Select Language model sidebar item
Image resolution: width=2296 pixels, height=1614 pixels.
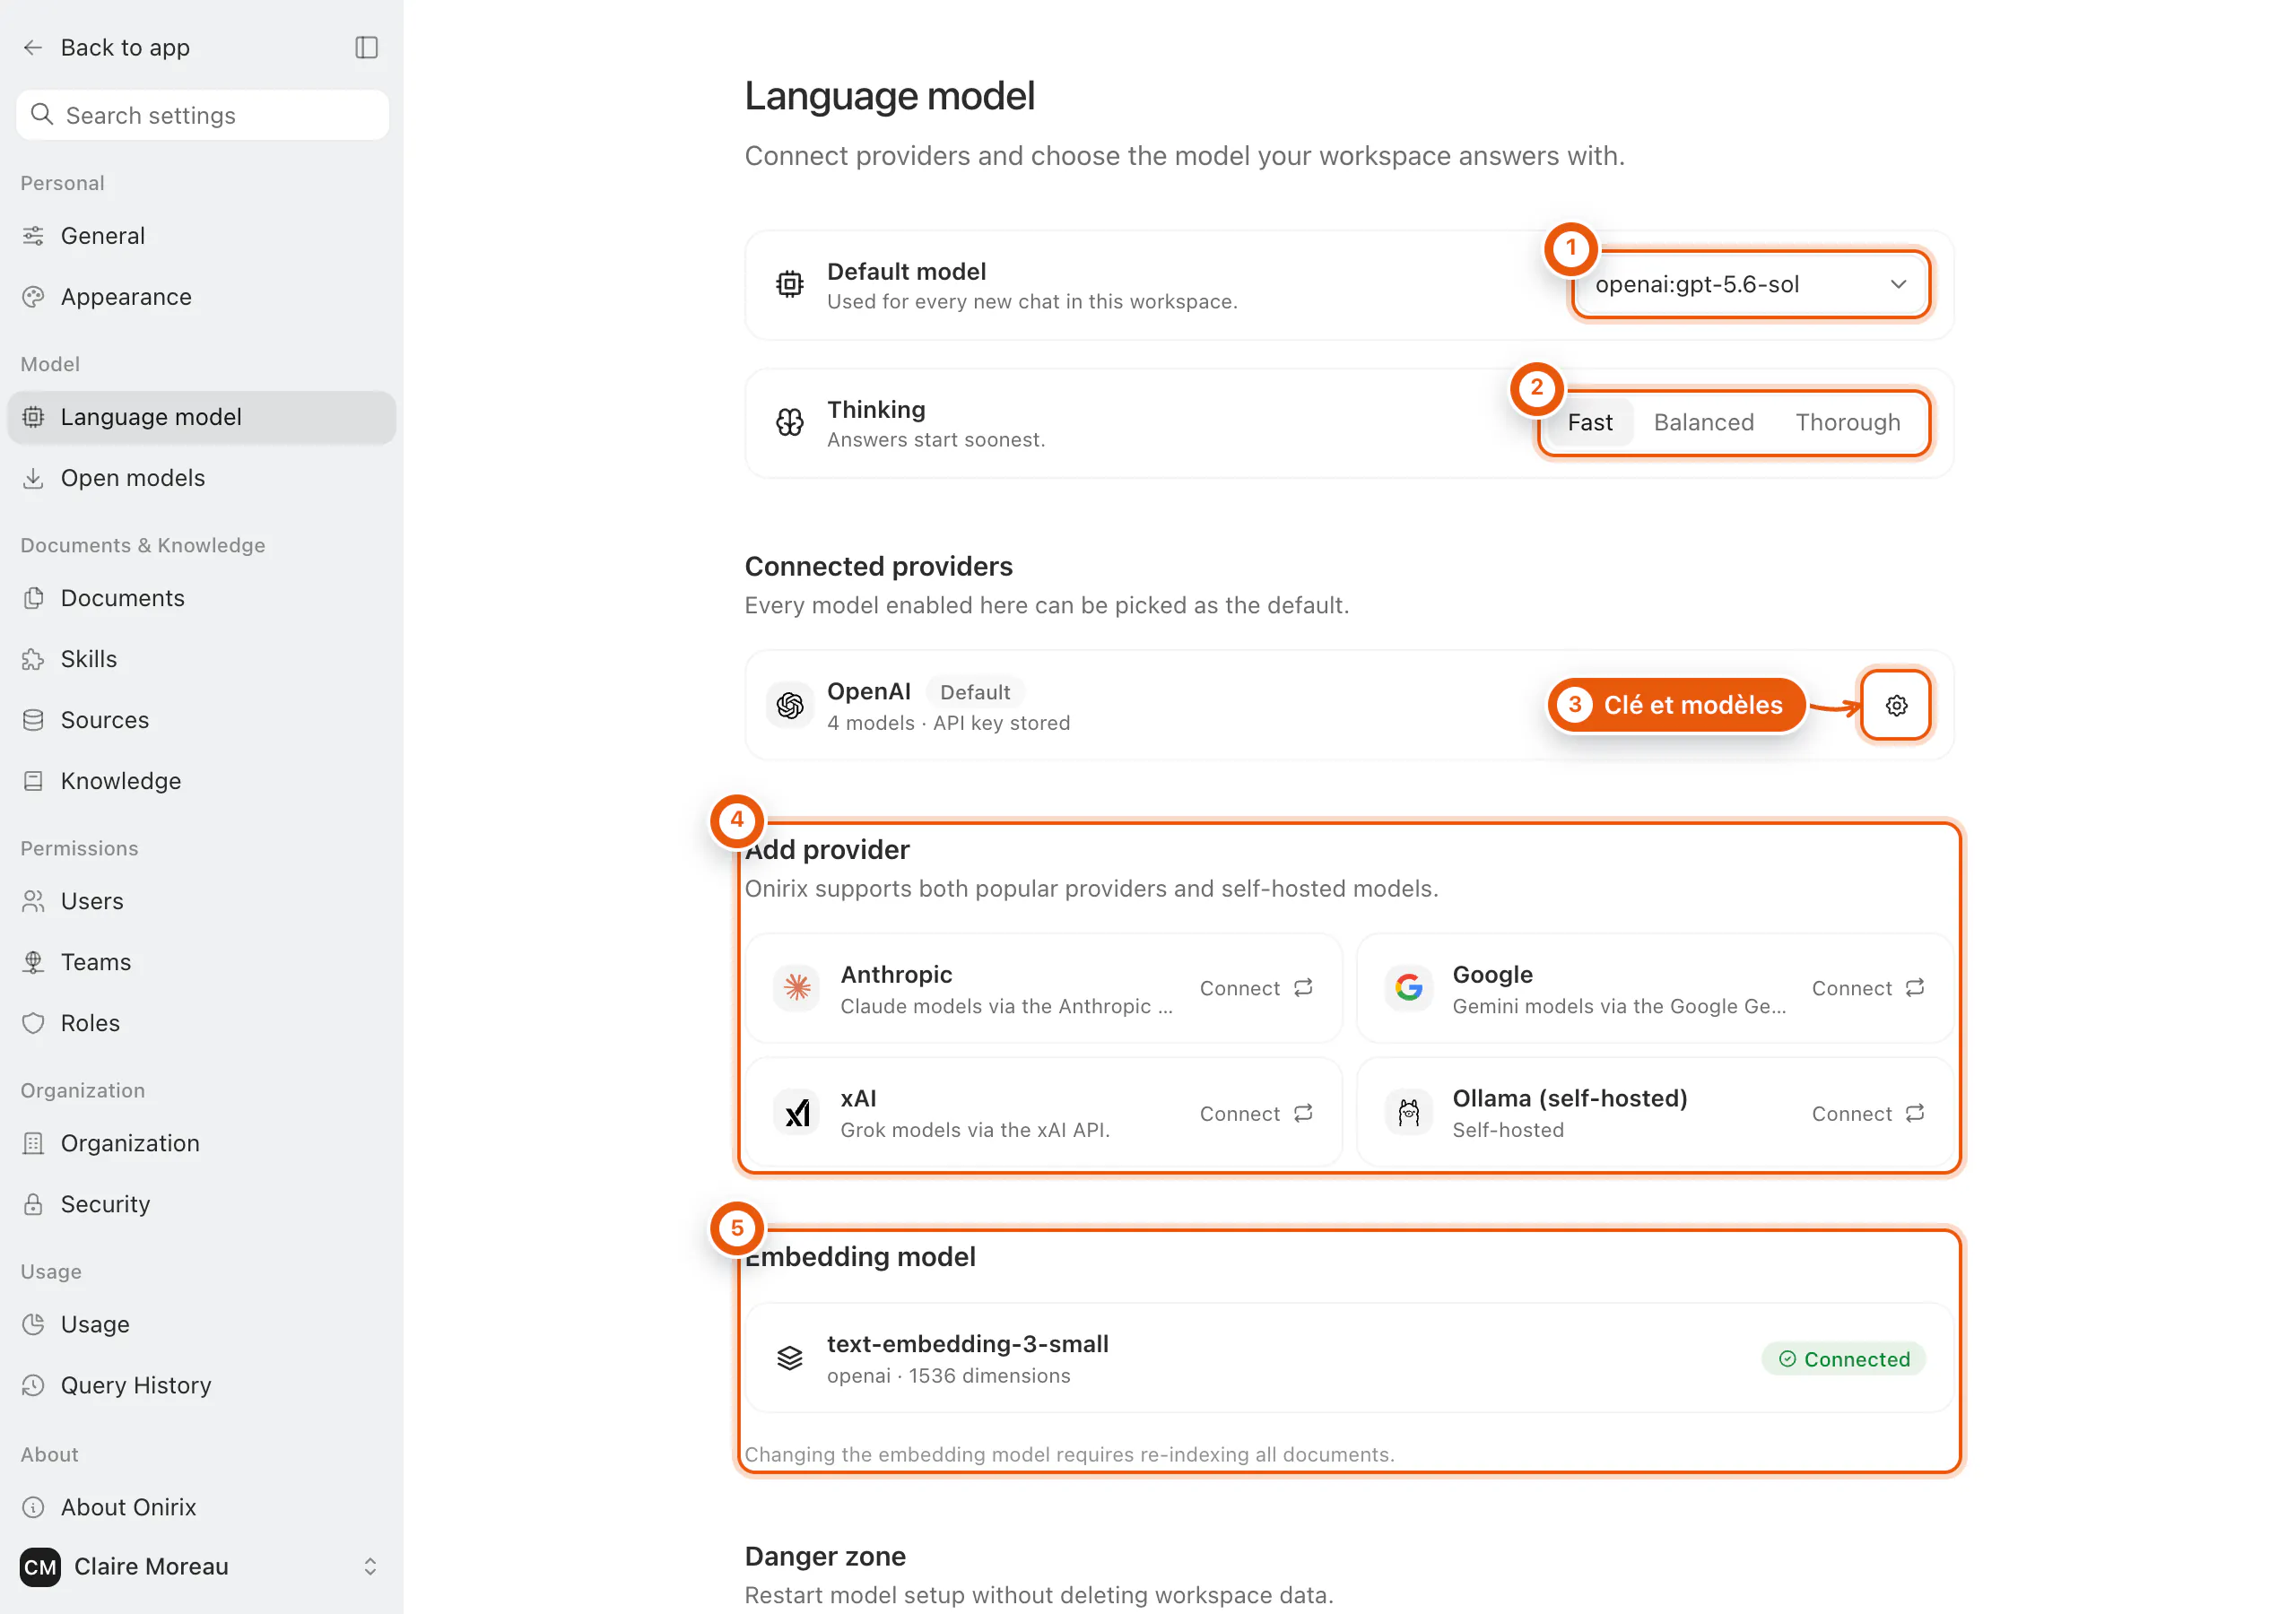click(x=202, y=417)
